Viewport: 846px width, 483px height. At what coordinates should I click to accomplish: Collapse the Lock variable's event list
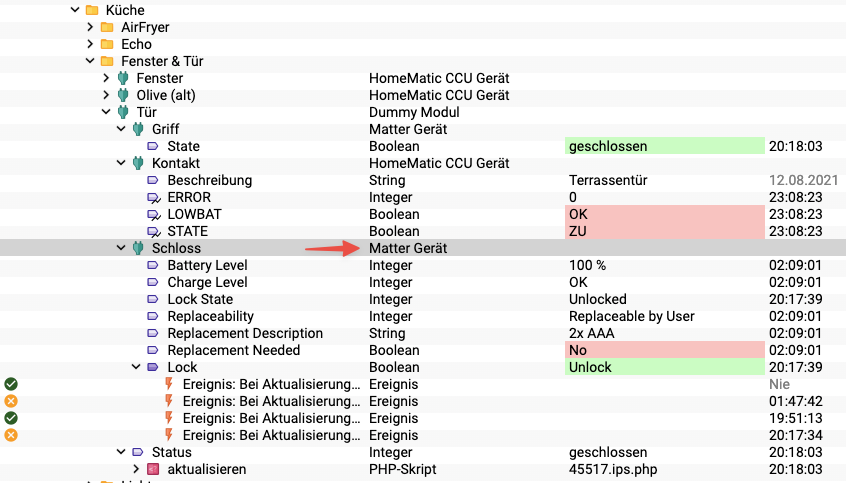coord(137,367)
